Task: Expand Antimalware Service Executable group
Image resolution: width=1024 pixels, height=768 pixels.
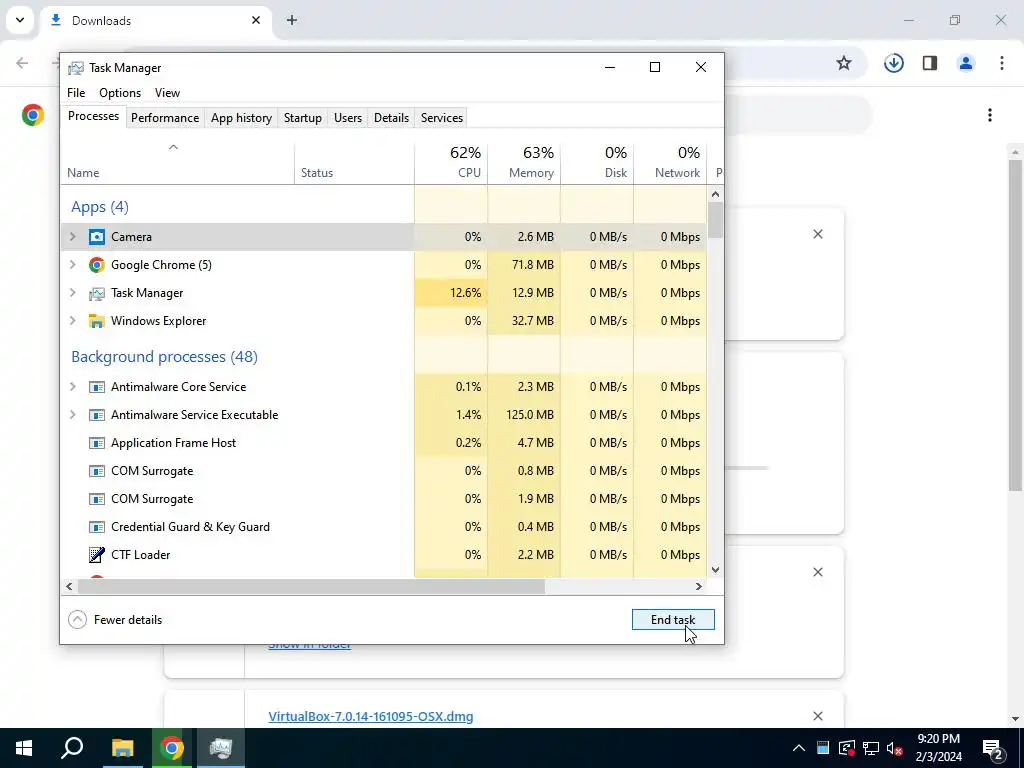Action: click(73, 415)
